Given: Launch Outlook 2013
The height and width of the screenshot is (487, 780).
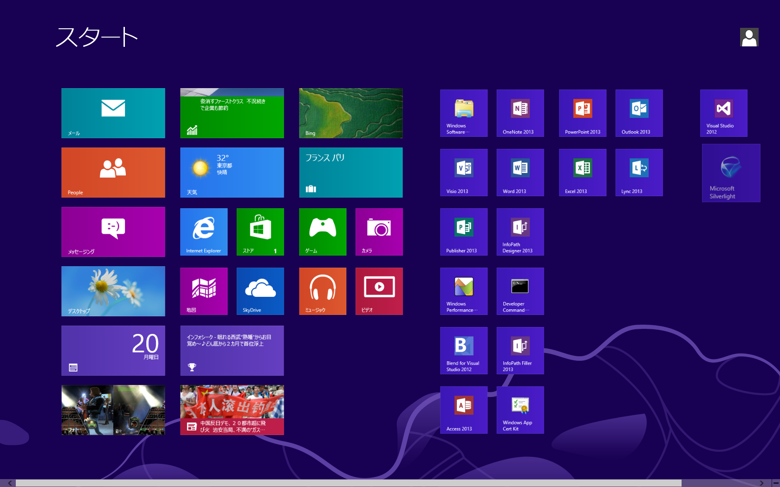Looking at the screenshot, I should [639, 113].
